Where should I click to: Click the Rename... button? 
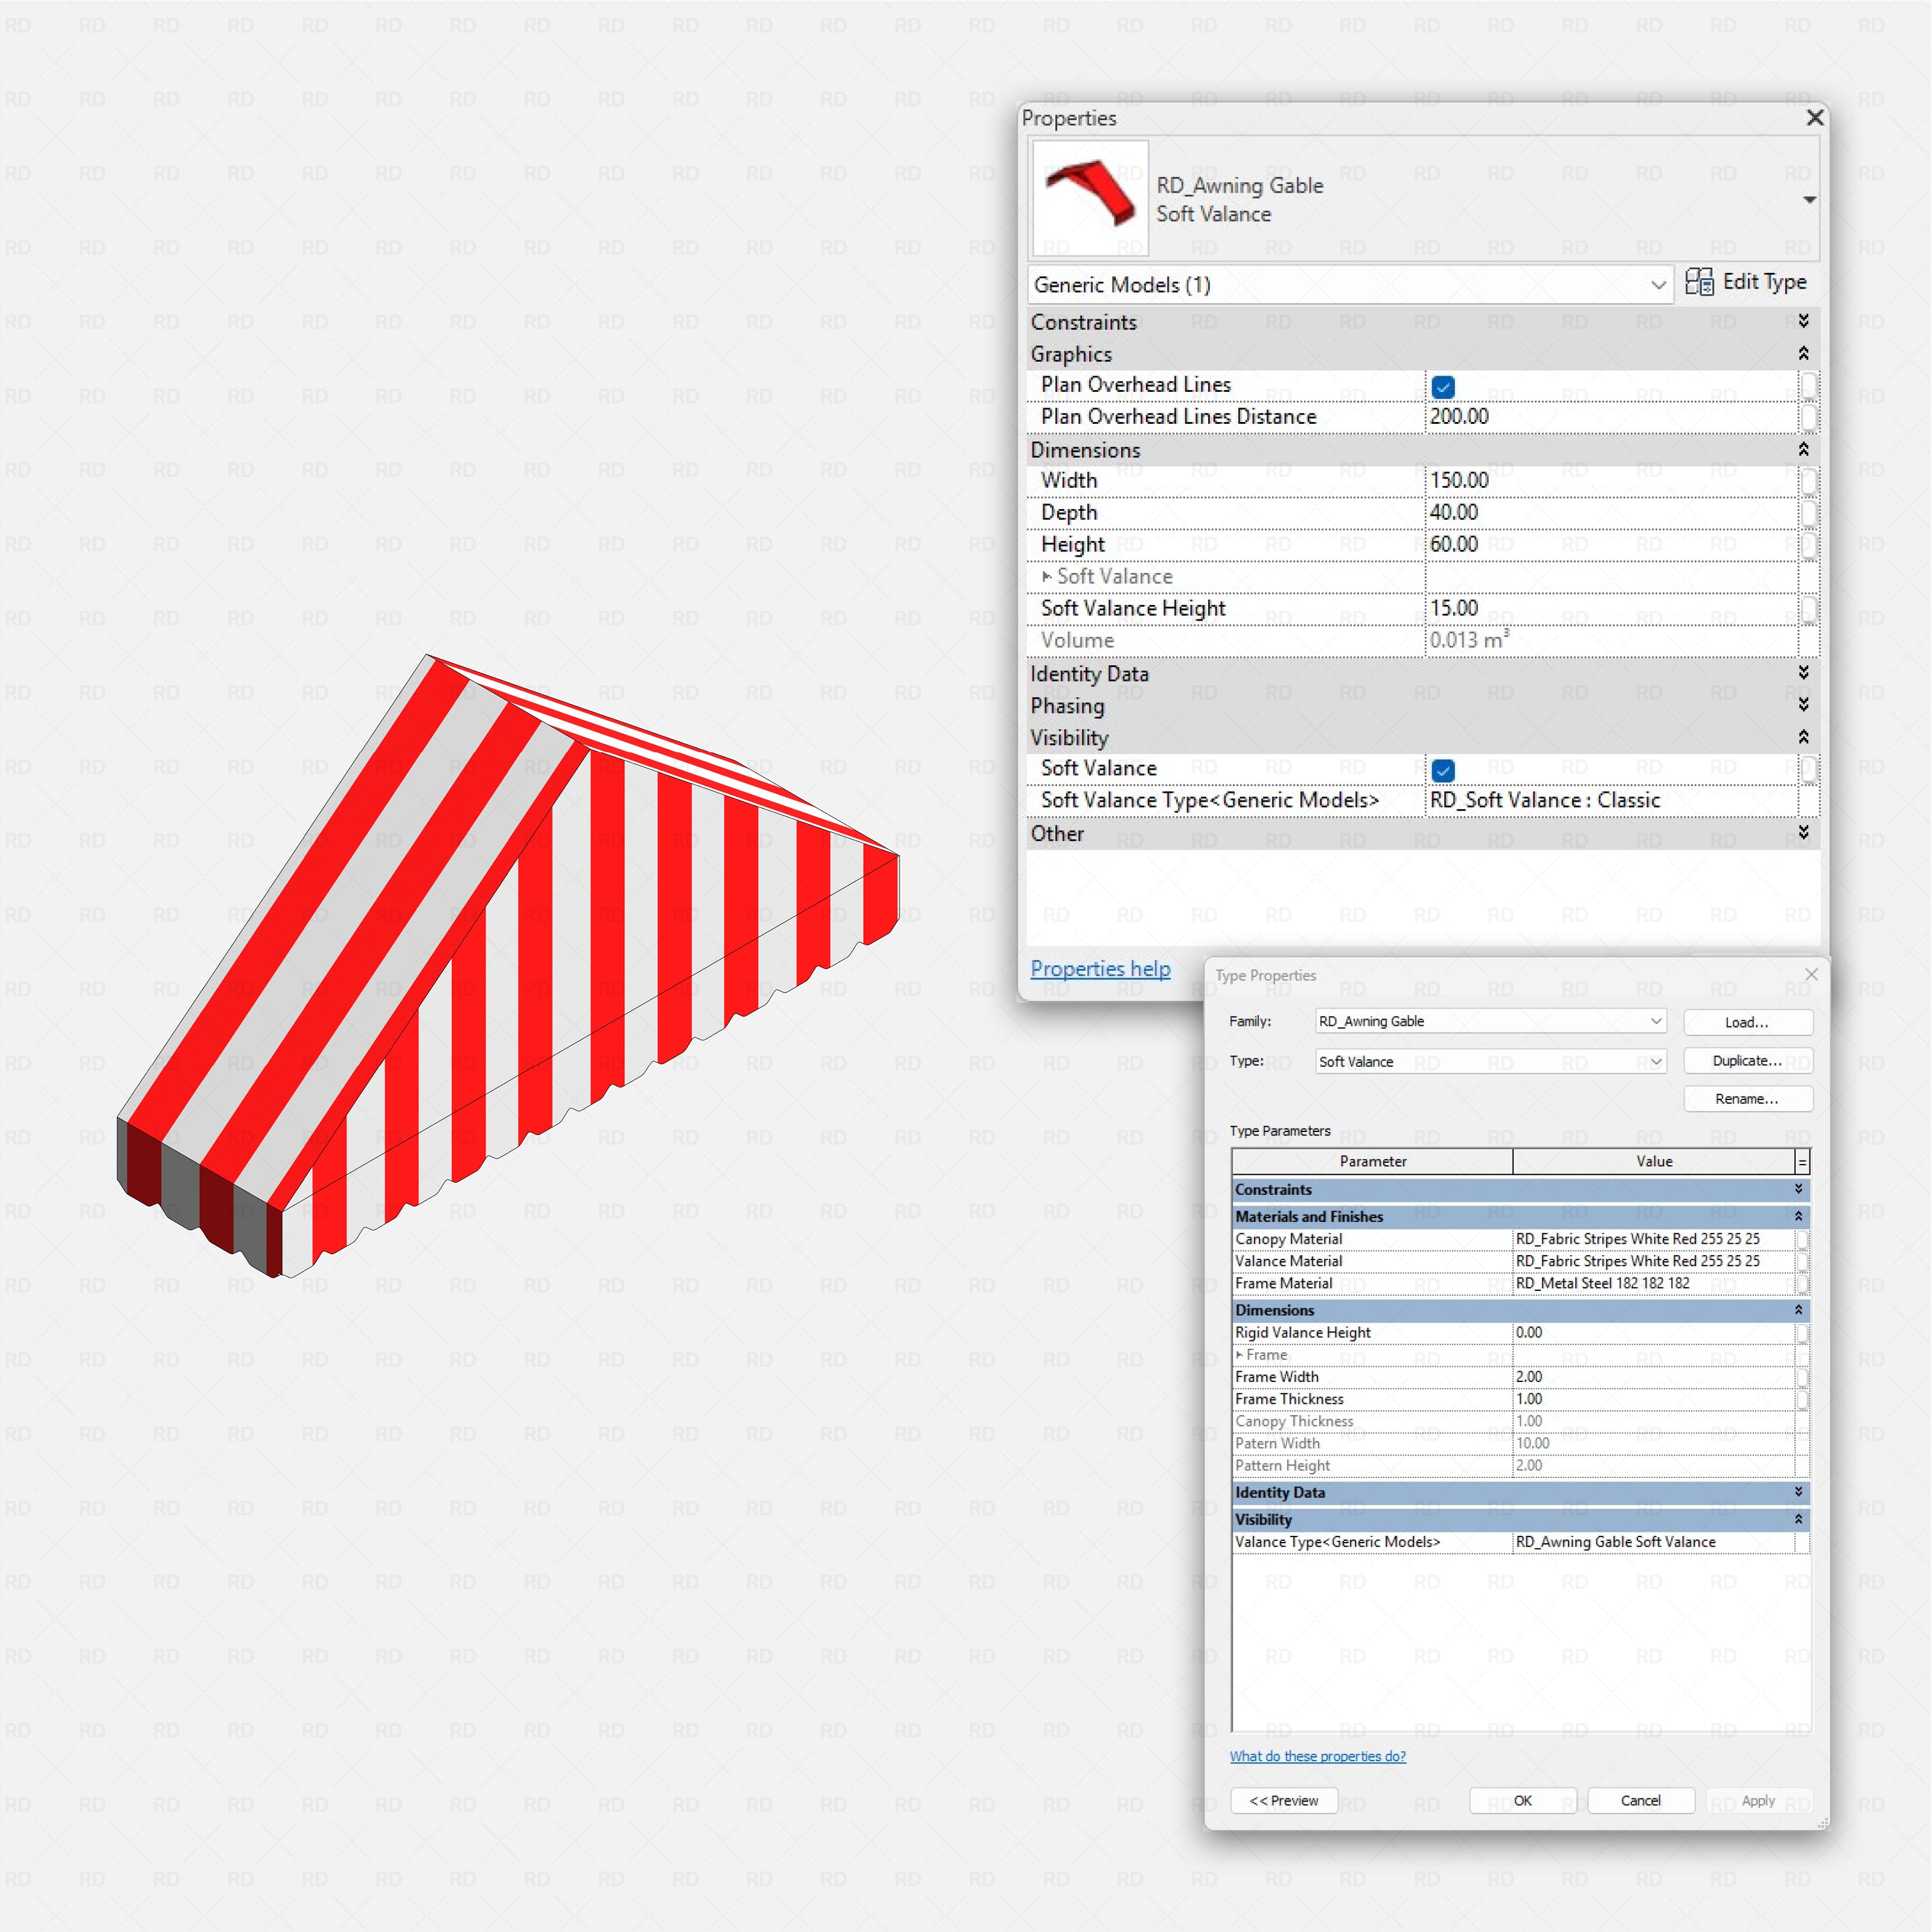[x=1747, y=1099]
